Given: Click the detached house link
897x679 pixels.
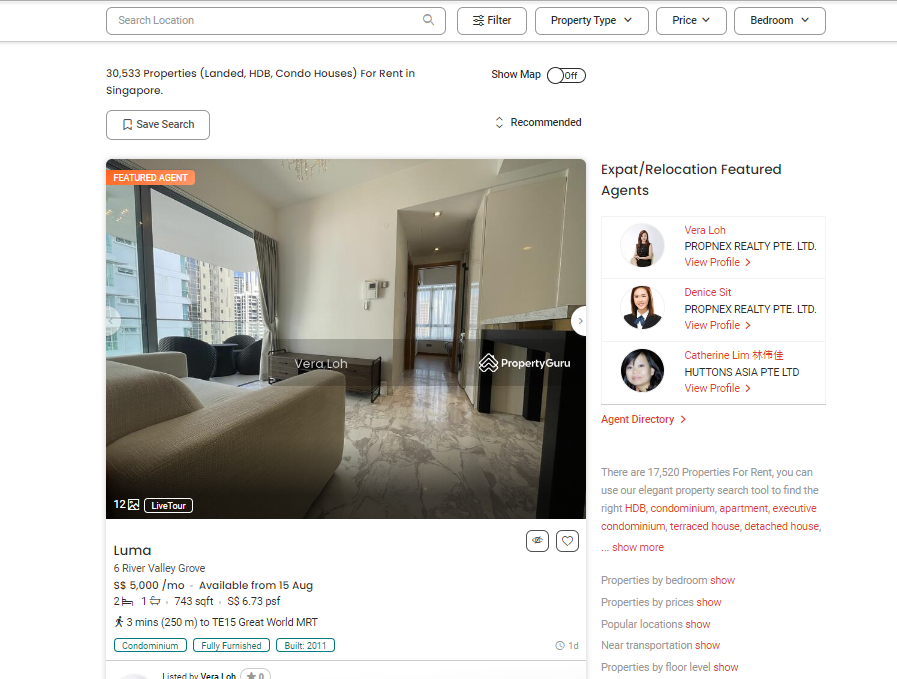Looking at the screenshot, I should (x=781, y=526).
